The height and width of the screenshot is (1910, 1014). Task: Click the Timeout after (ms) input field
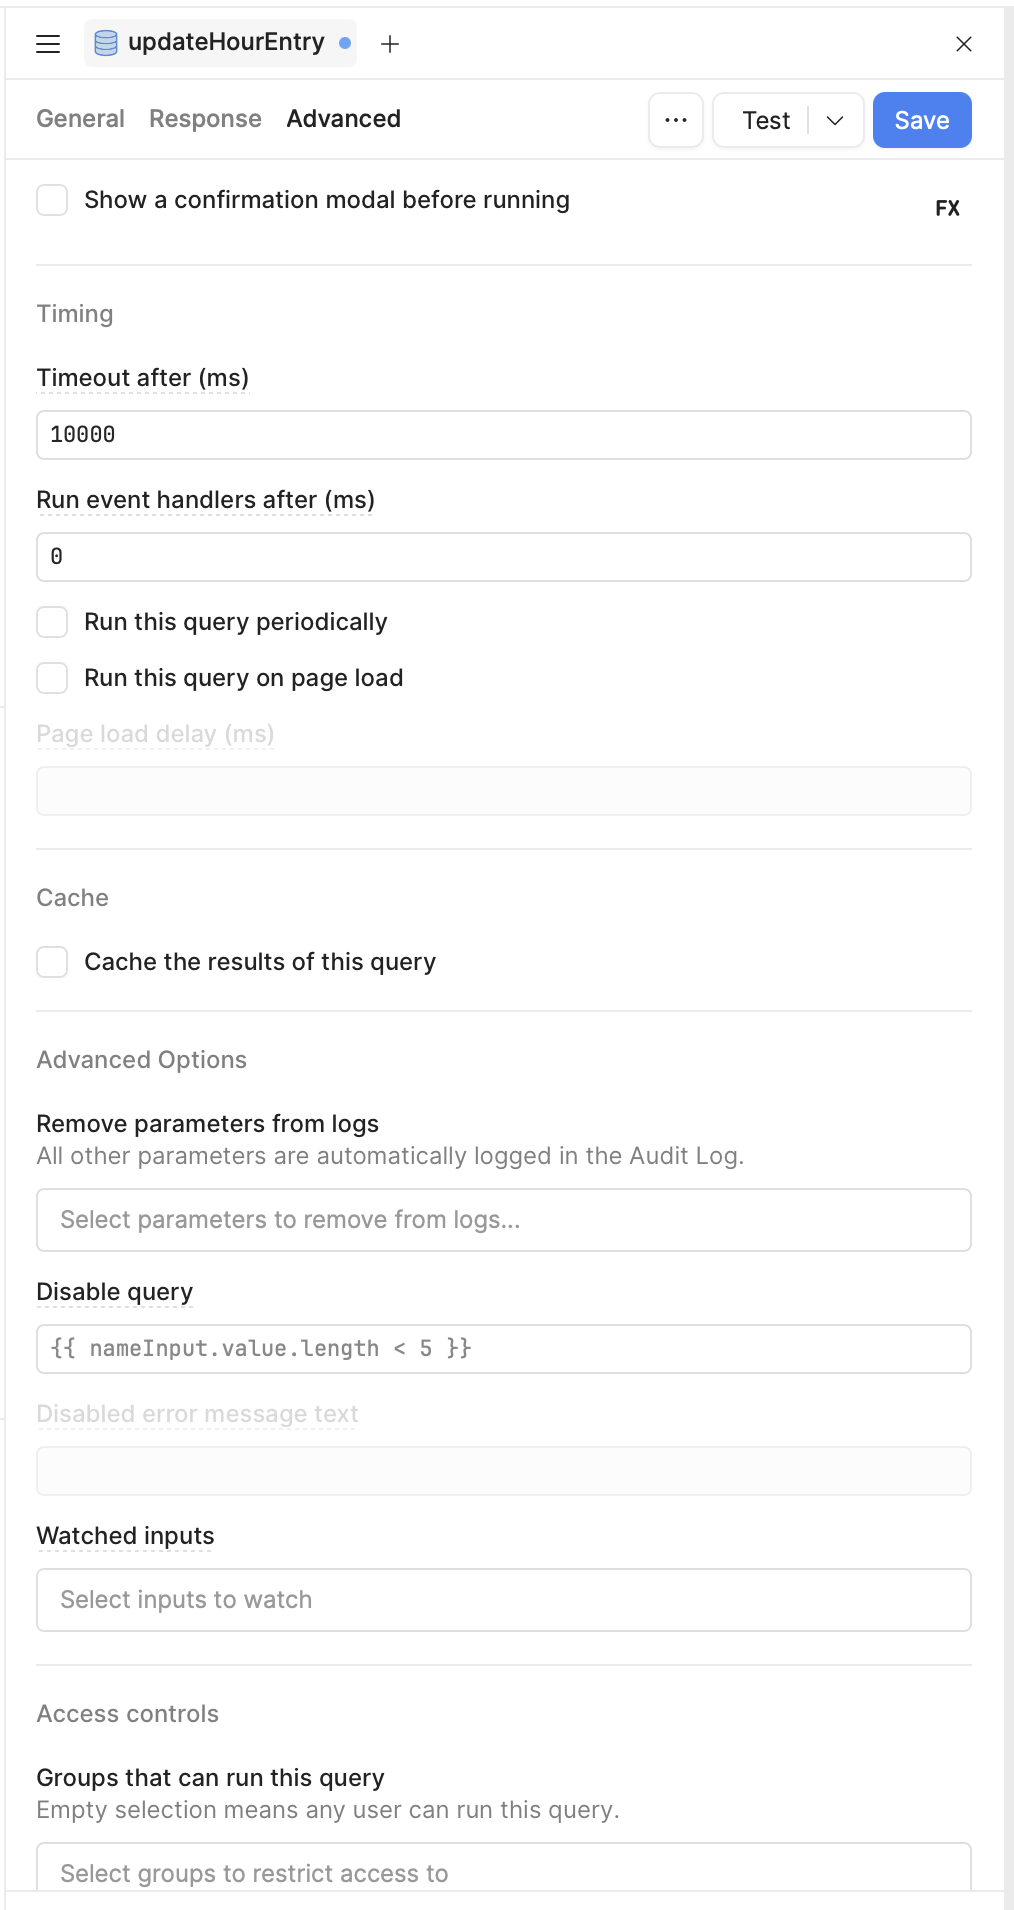(x=503, y=435)
